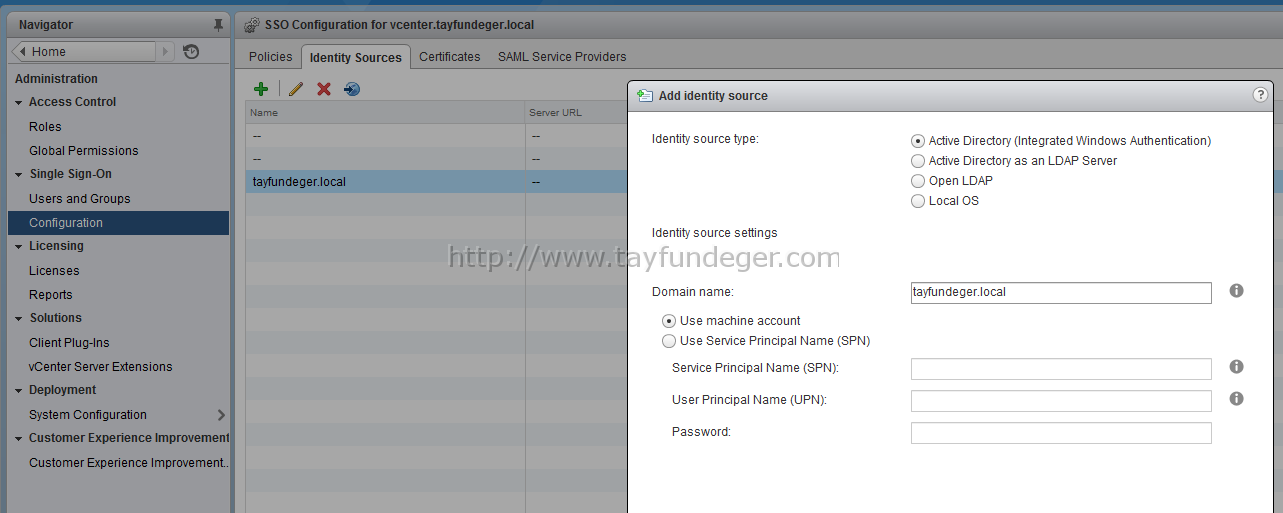Screen dimensions: 1283x513
Task: Switch to the Identity Sources tab
Action: (x=356, y=58)
